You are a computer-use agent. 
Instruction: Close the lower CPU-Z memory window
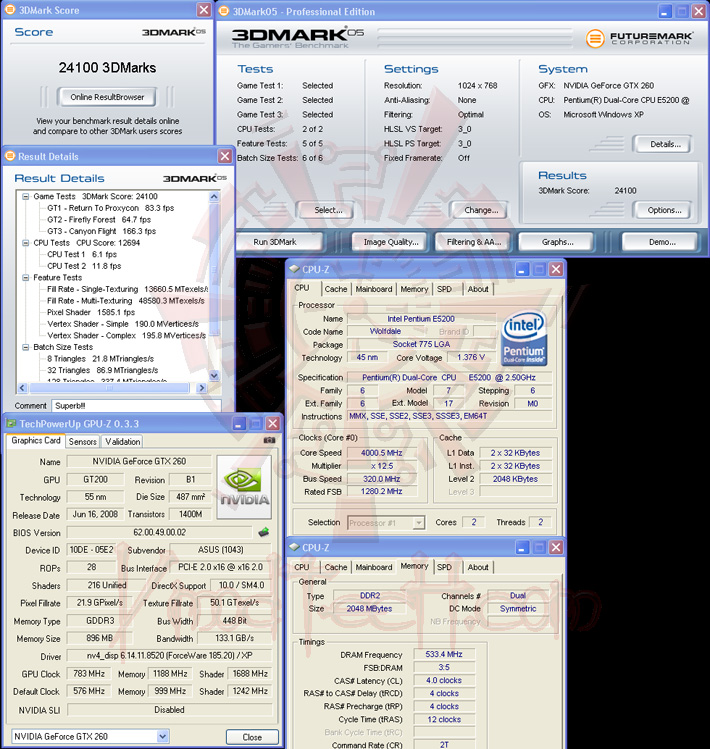[556, 547]
